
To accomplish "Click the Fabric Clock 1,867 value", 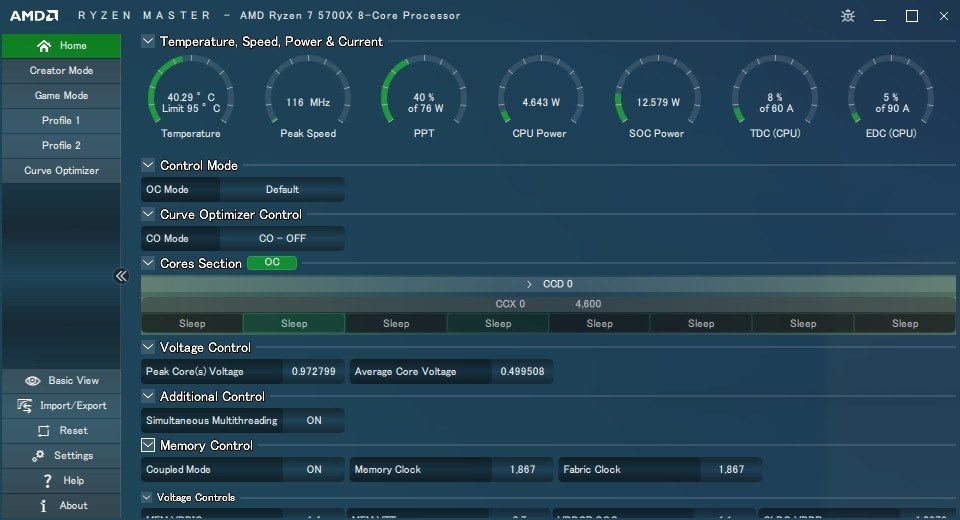I will point(731,470).
